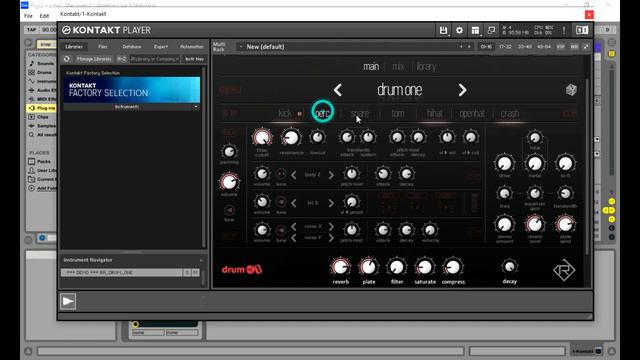
Task: Click the Ableton TAP tempo button
Action: click(31, 29)
